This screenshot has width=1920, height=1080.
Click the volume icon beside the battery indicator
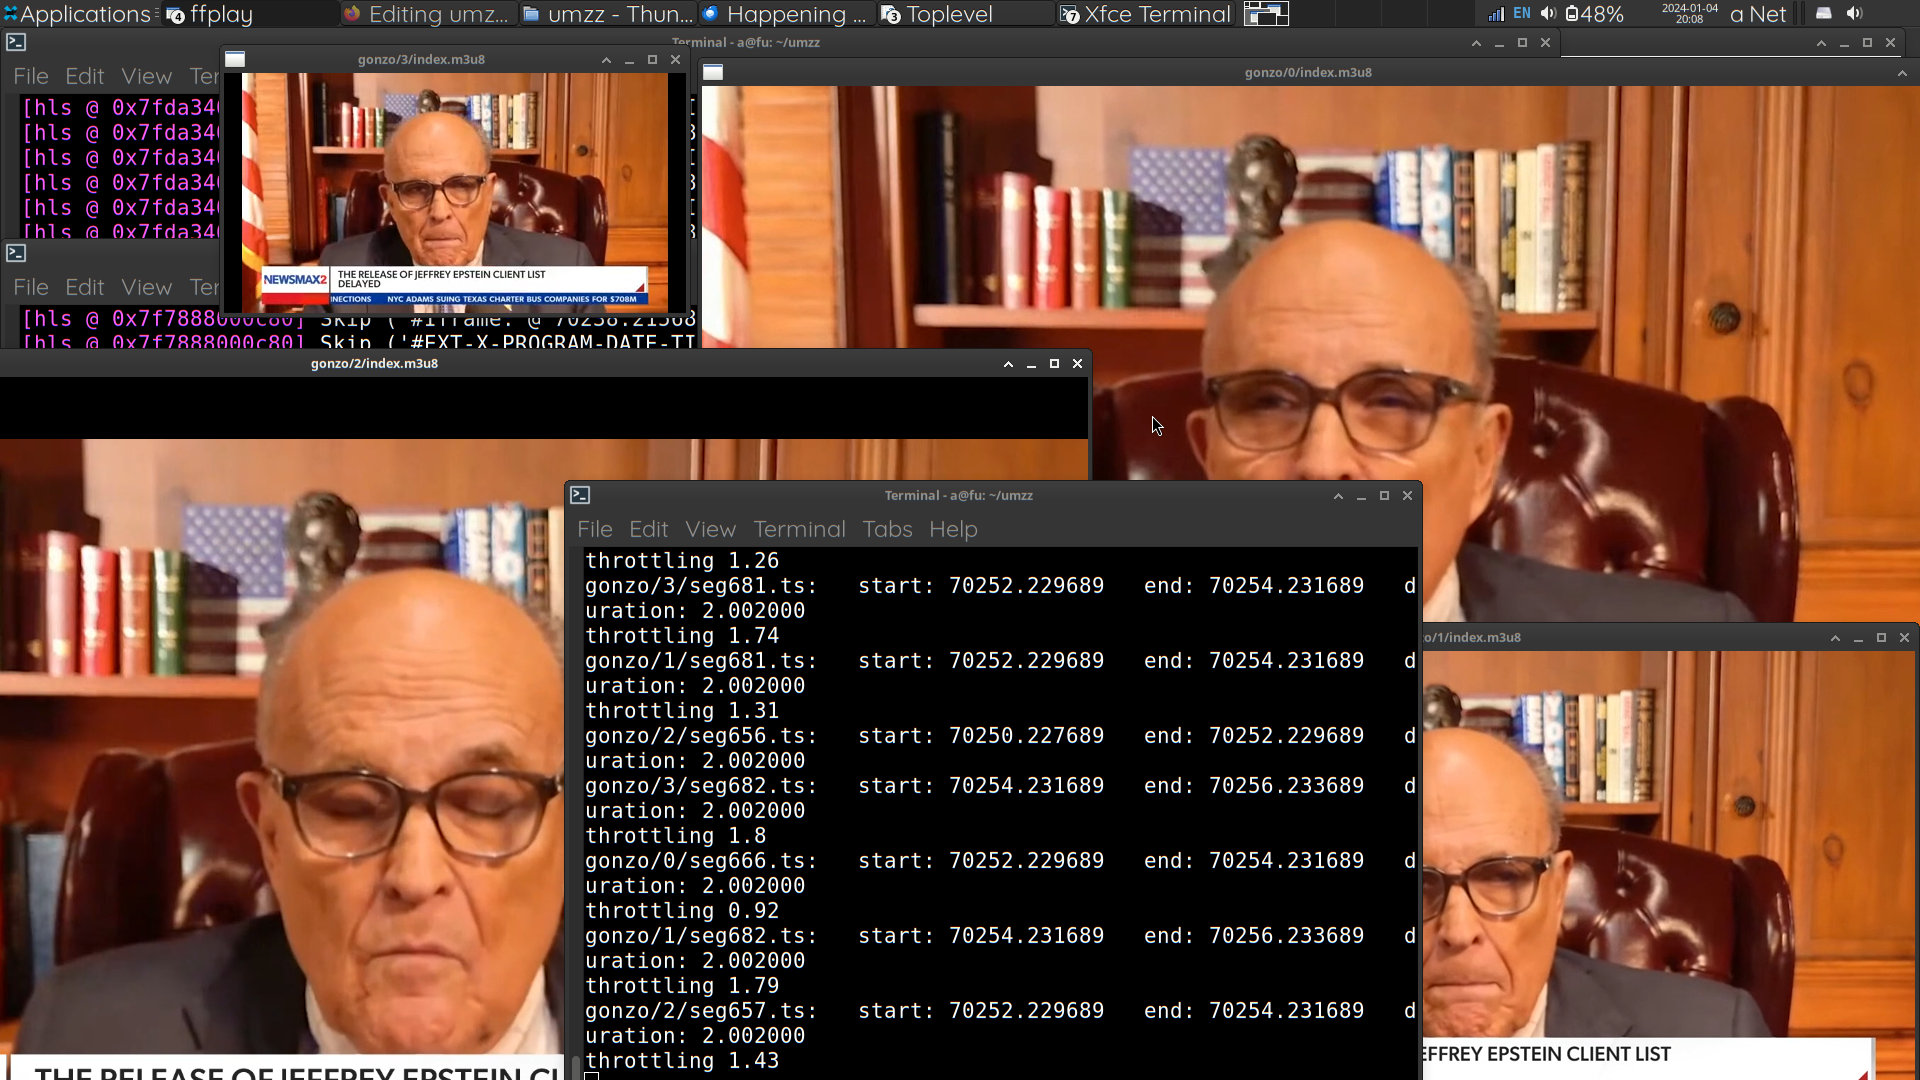1548,14
